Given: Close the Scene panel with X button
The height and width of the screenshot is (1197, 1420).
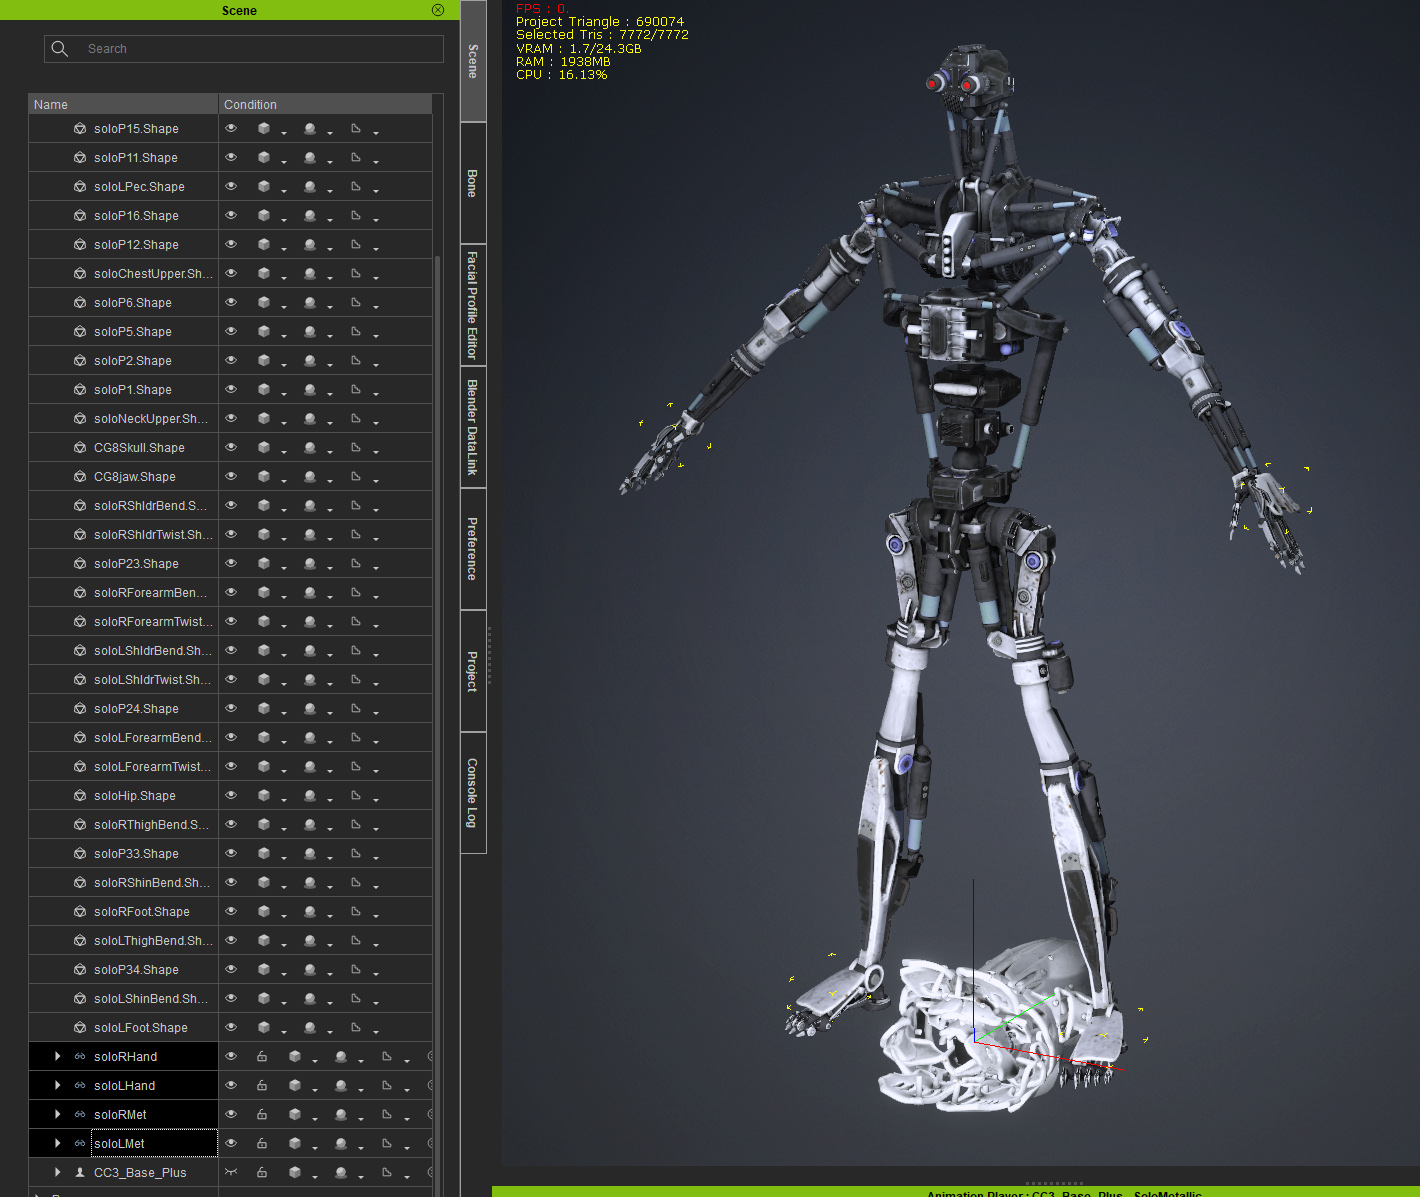Looking at the screenshot, I should pos(438,10).
